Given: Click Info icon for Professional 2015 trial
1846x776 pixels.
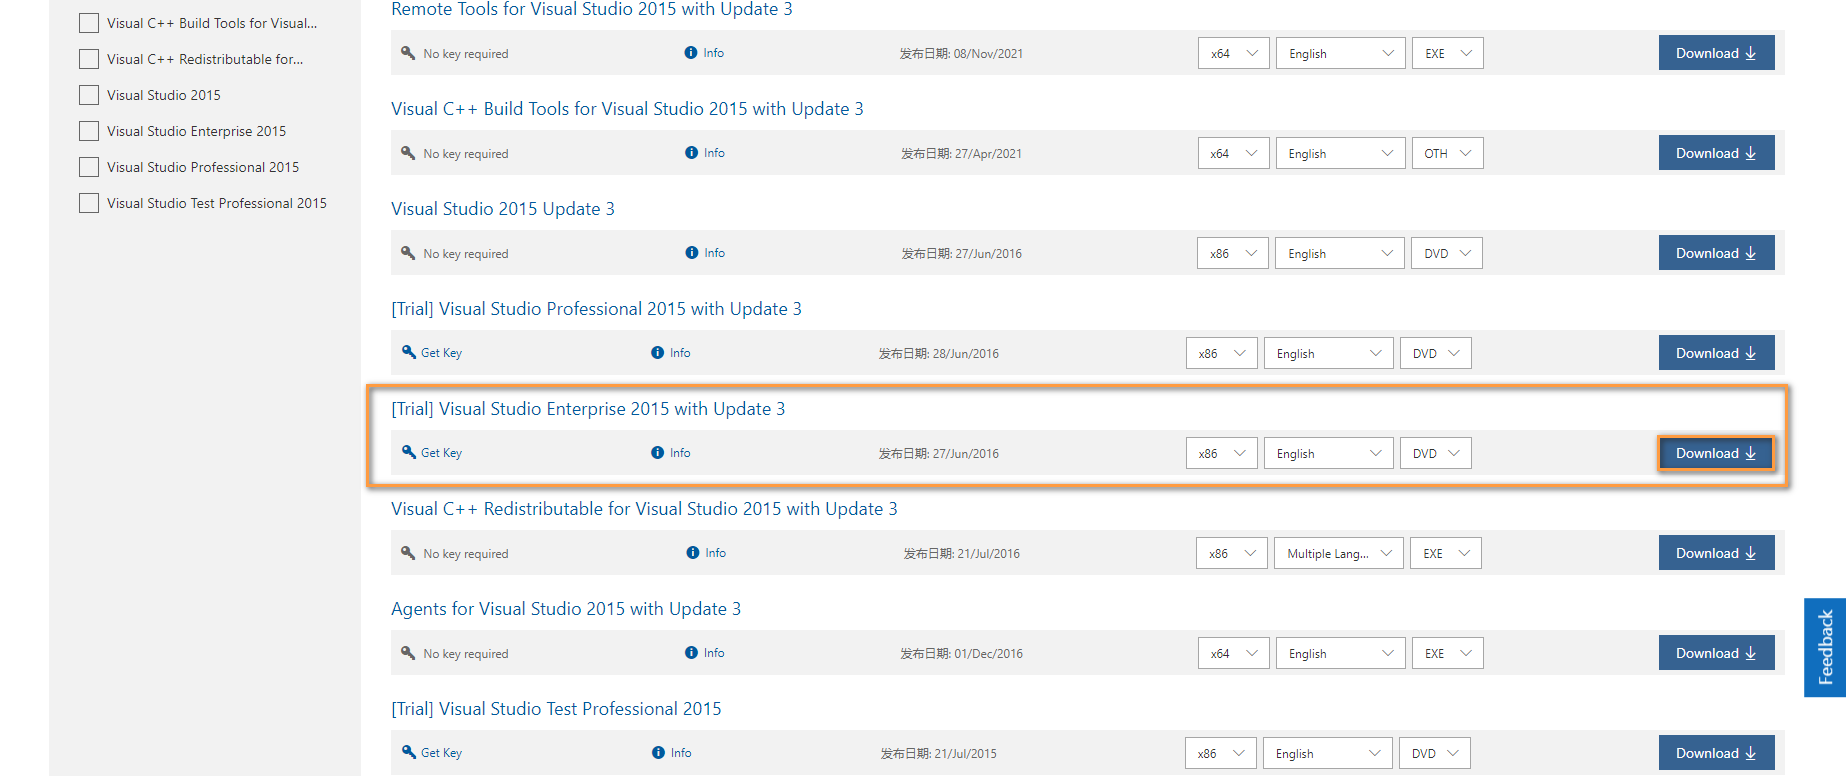Looking at the screenshot, I should 657,353.
